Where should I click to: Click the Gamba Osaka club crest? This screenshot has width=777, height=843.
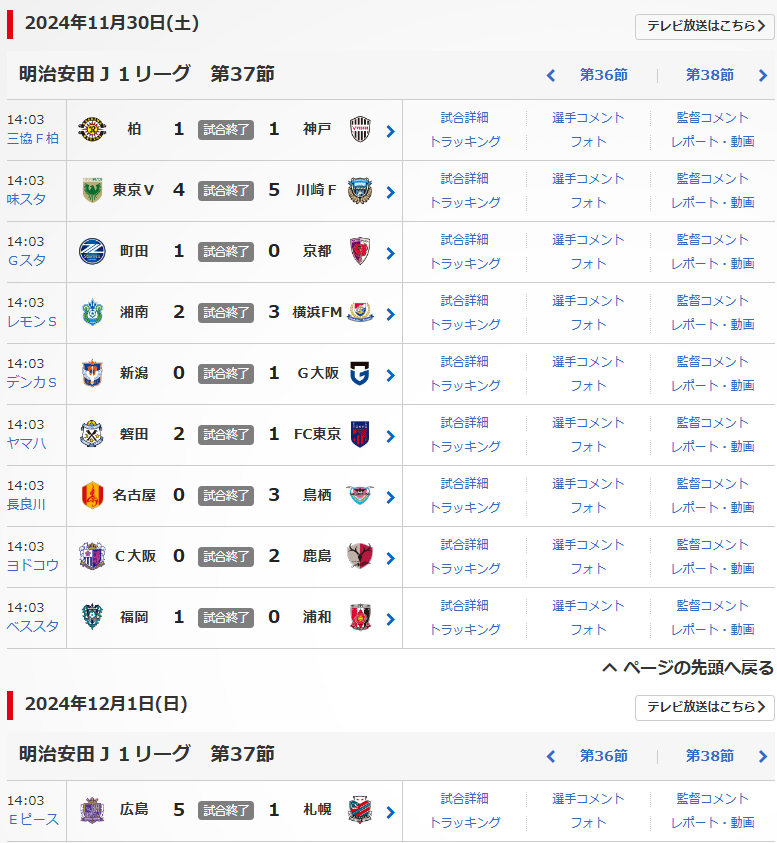(x=360, y=374)
